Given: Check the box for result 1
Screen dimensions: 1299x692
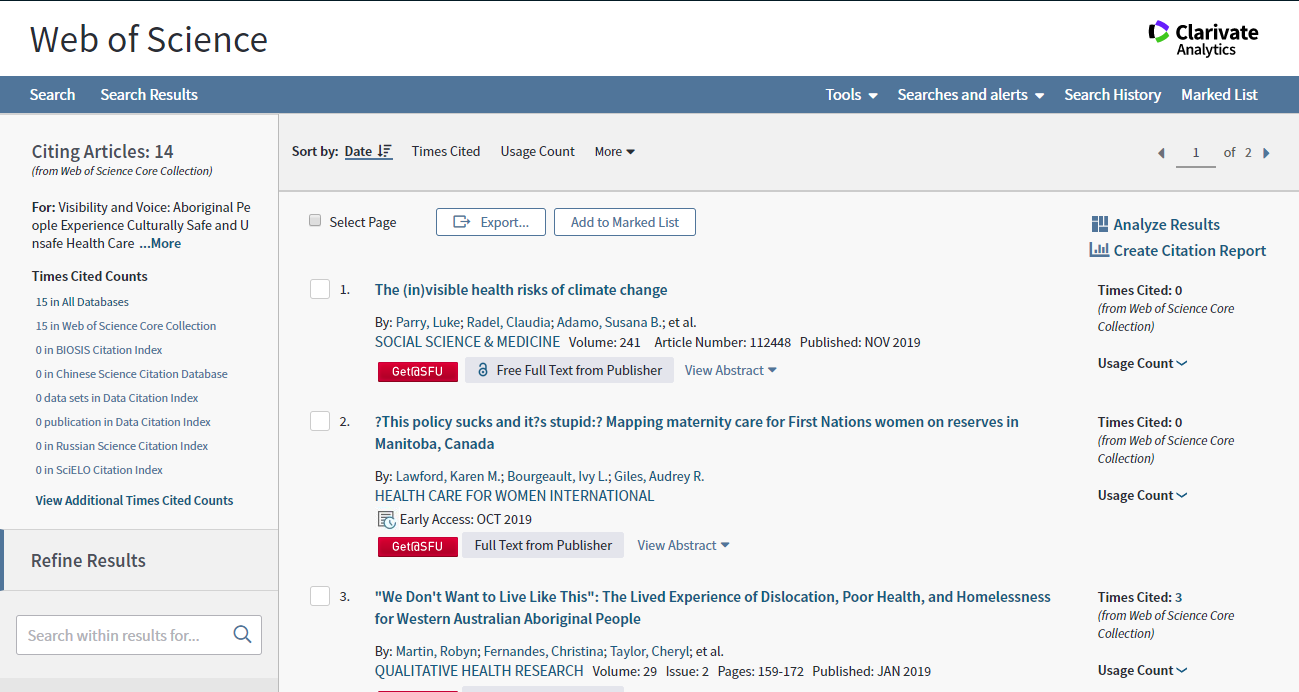Looking at the screenshot, I should (320, 289).
